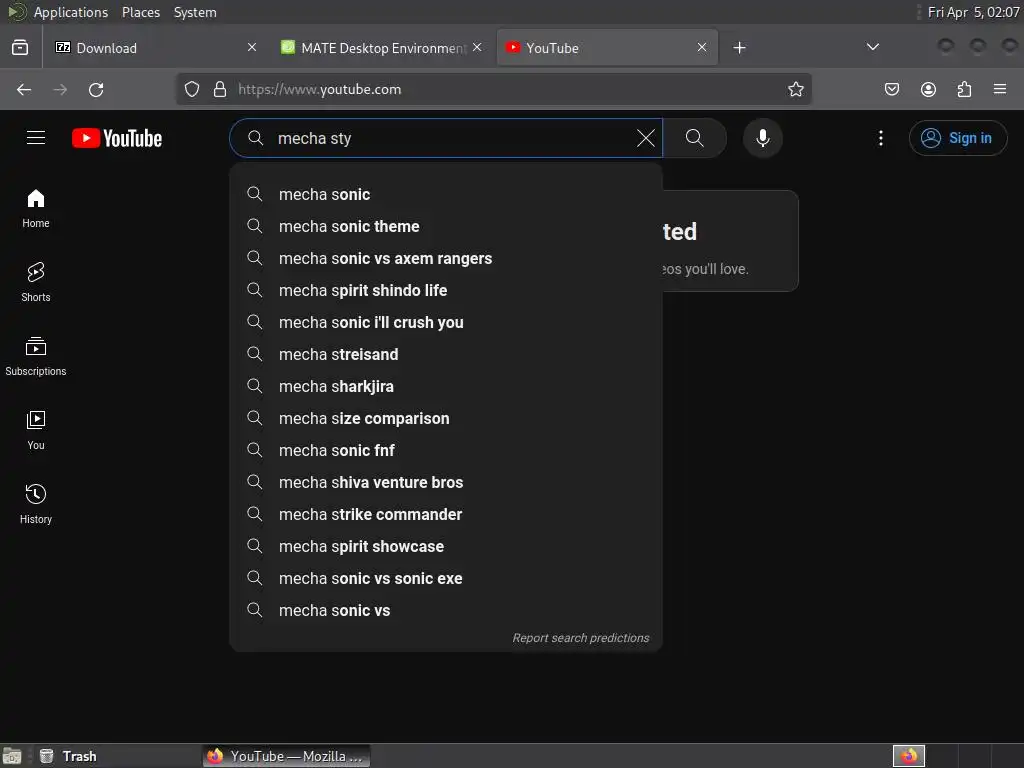This screenshot has height=768, width=1024.
Task: Expand the list all tabs chevron
Action: coord(872,47)
